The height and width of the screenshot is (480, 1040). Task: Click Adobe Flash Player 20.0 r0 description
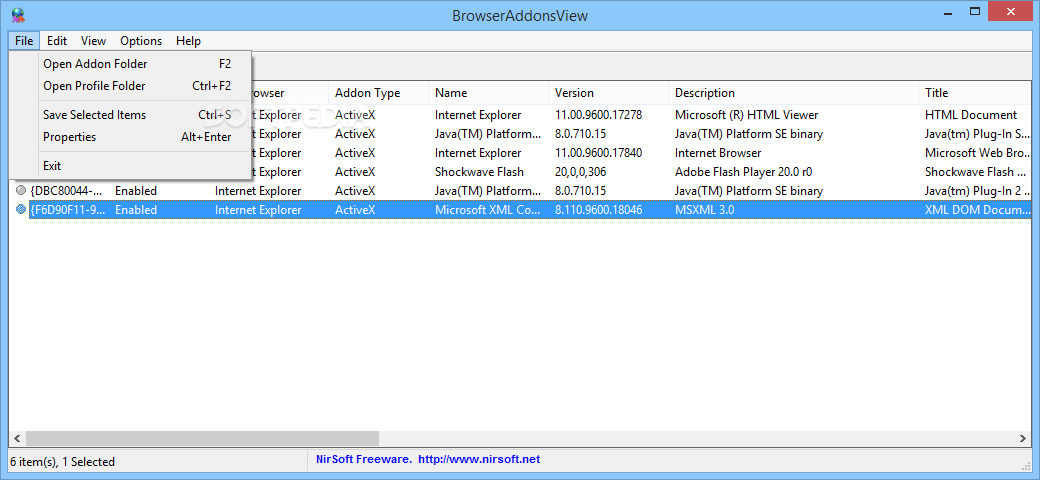tap(744, 172)
